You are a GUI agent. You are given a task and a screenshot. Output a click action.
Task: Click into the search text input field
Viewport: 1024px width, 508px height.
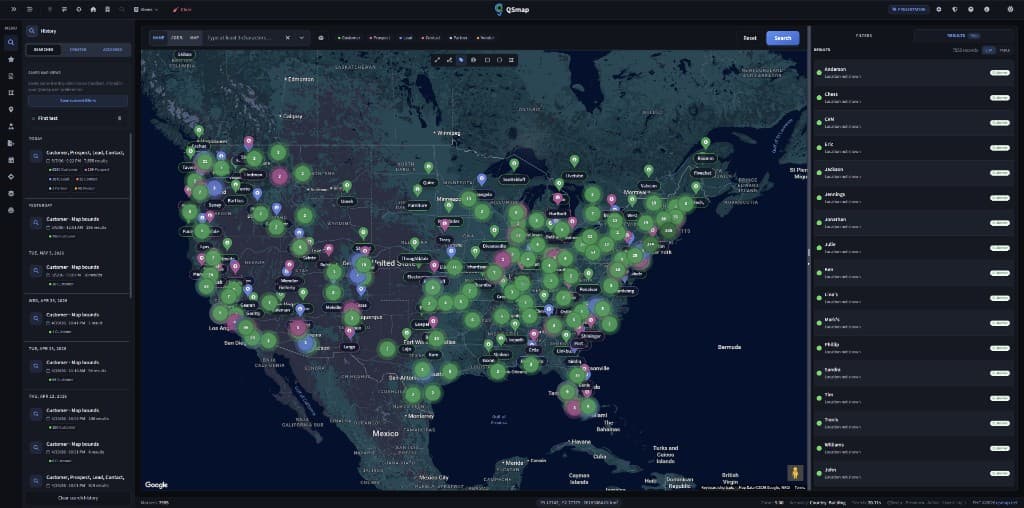(x=243, y=38)
